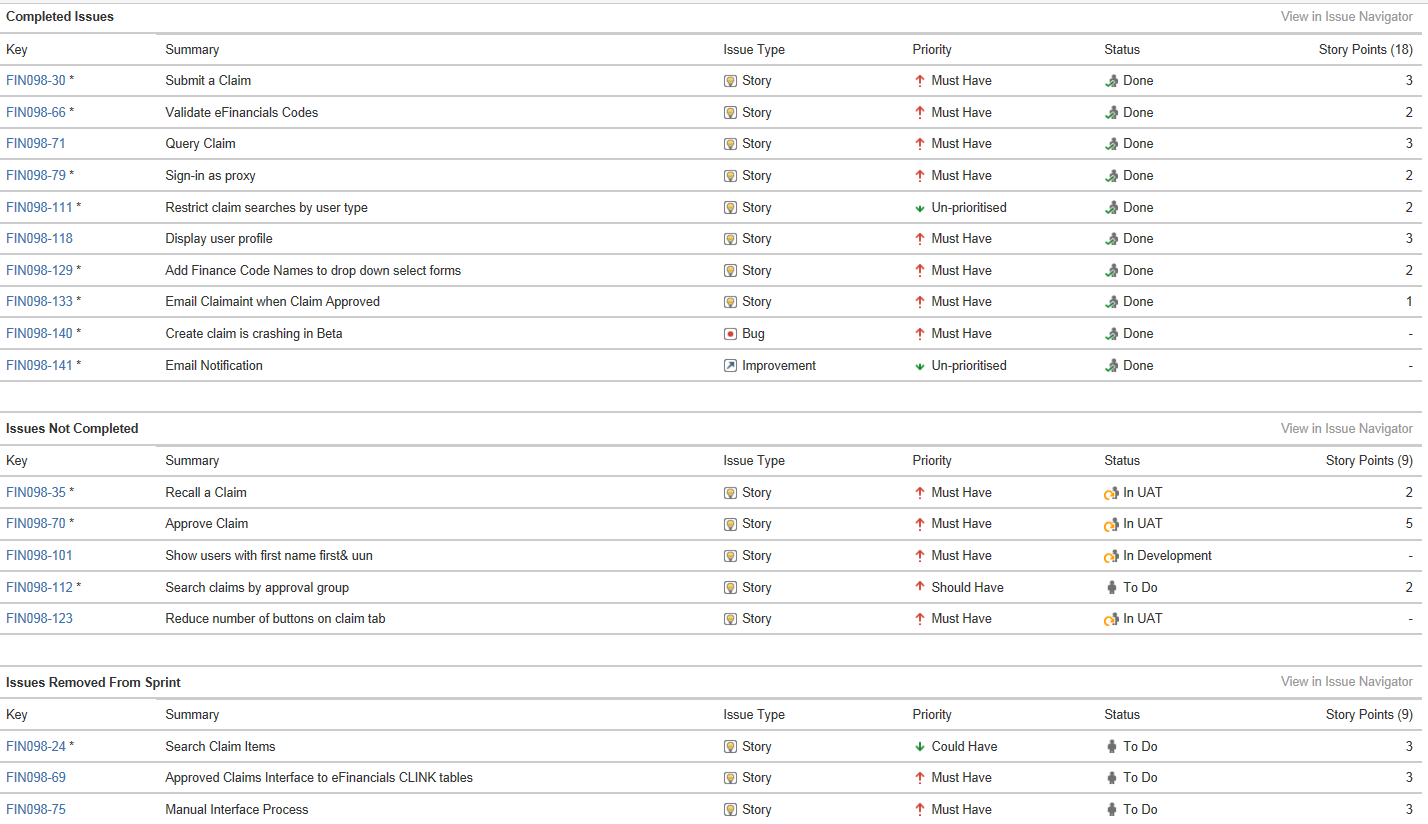Screen dimensions: 1428x824
Task: View Completed Issues in Issue Navigator
Action: (1347, 17)
